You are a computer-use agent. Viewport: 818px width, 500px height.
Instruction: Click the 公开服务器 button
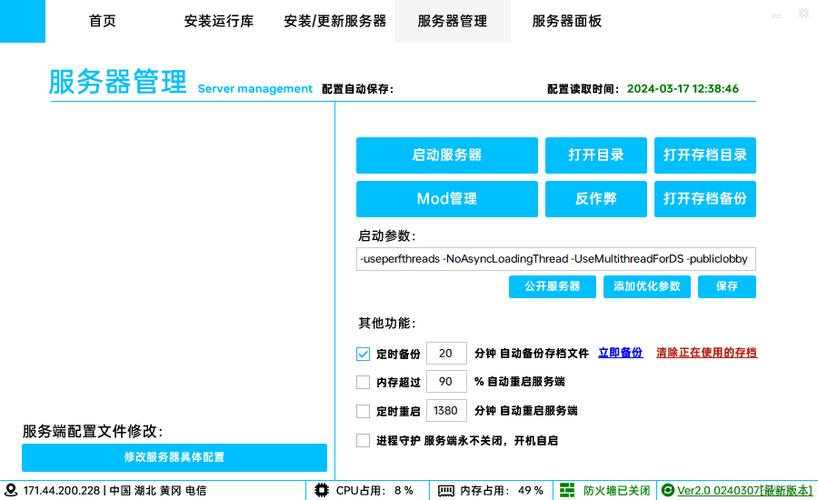point(552,287)
